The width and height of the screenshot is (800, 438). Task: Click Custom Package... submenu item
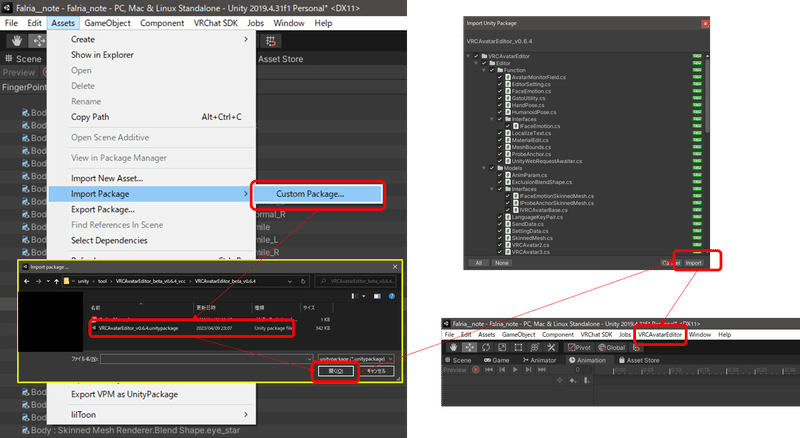[318, 194]
